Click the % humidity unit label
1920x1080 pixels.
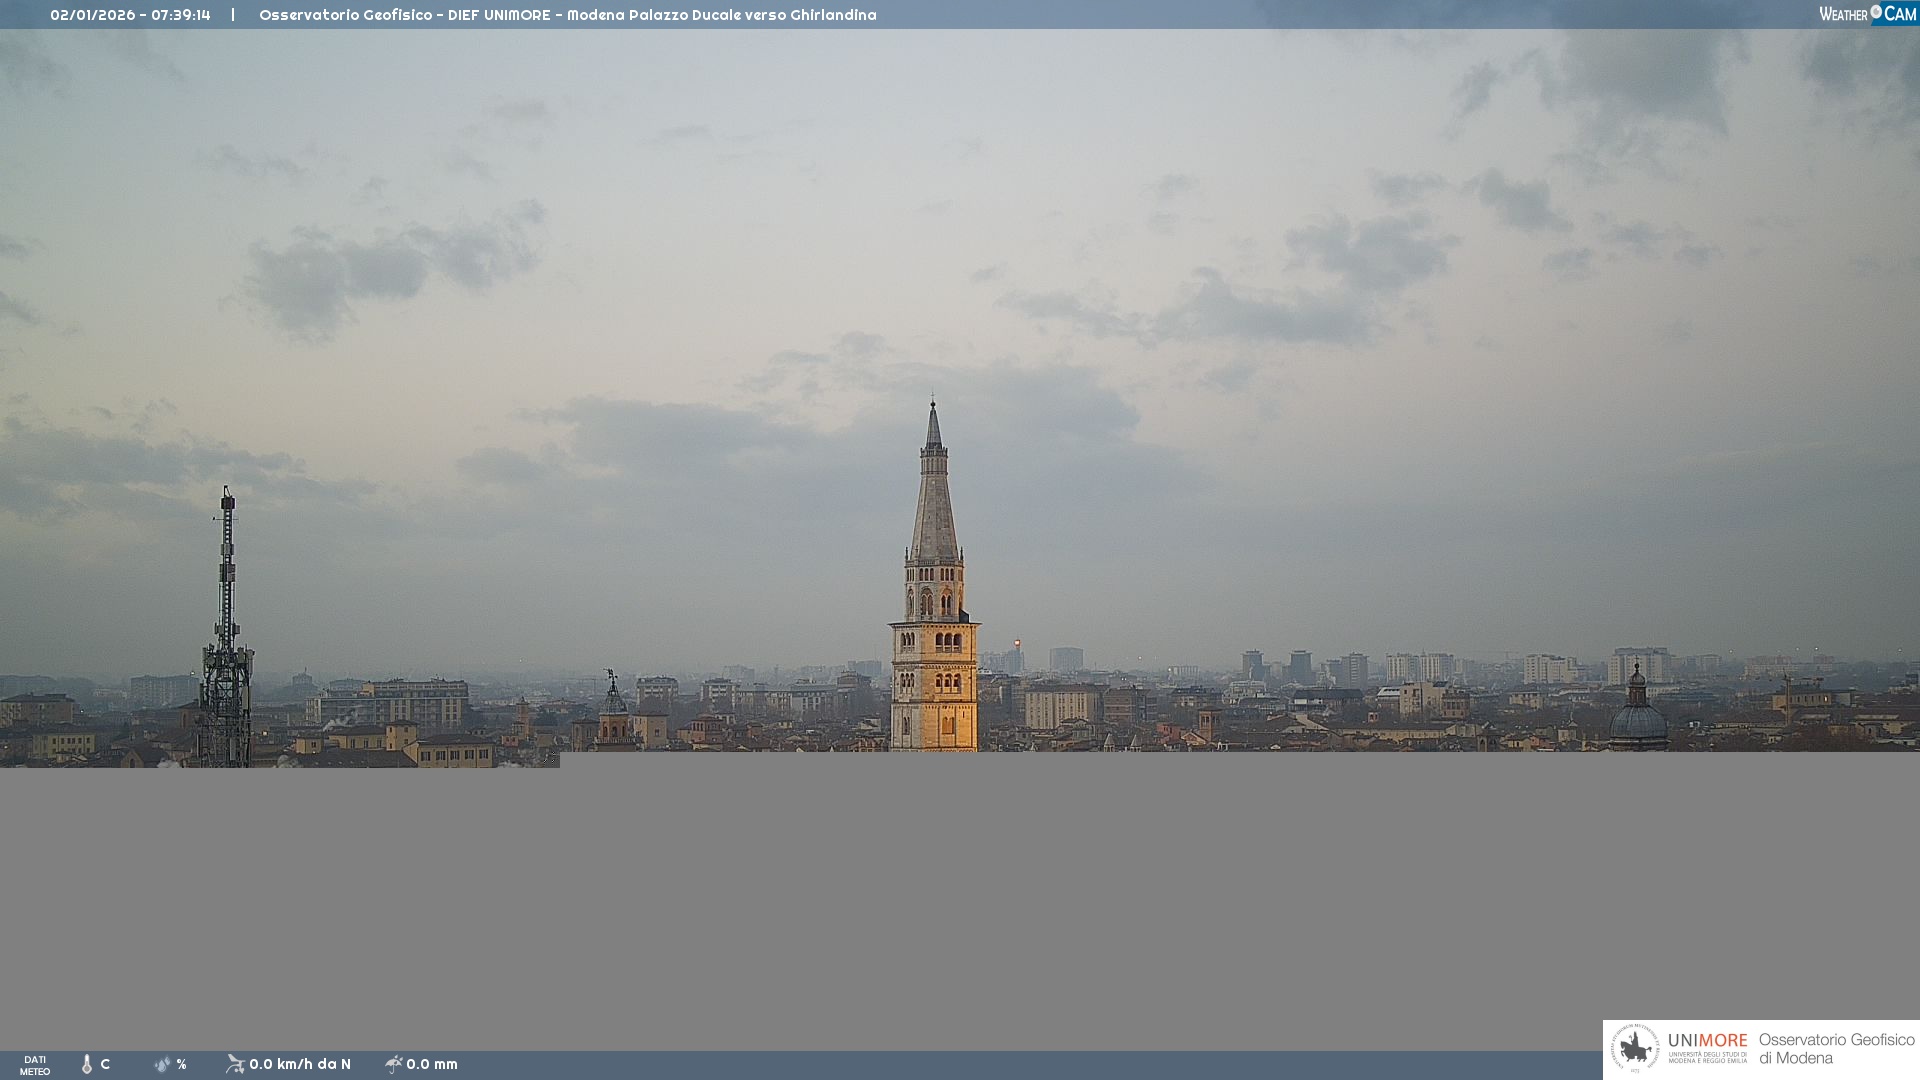[x=181, y=1064]
